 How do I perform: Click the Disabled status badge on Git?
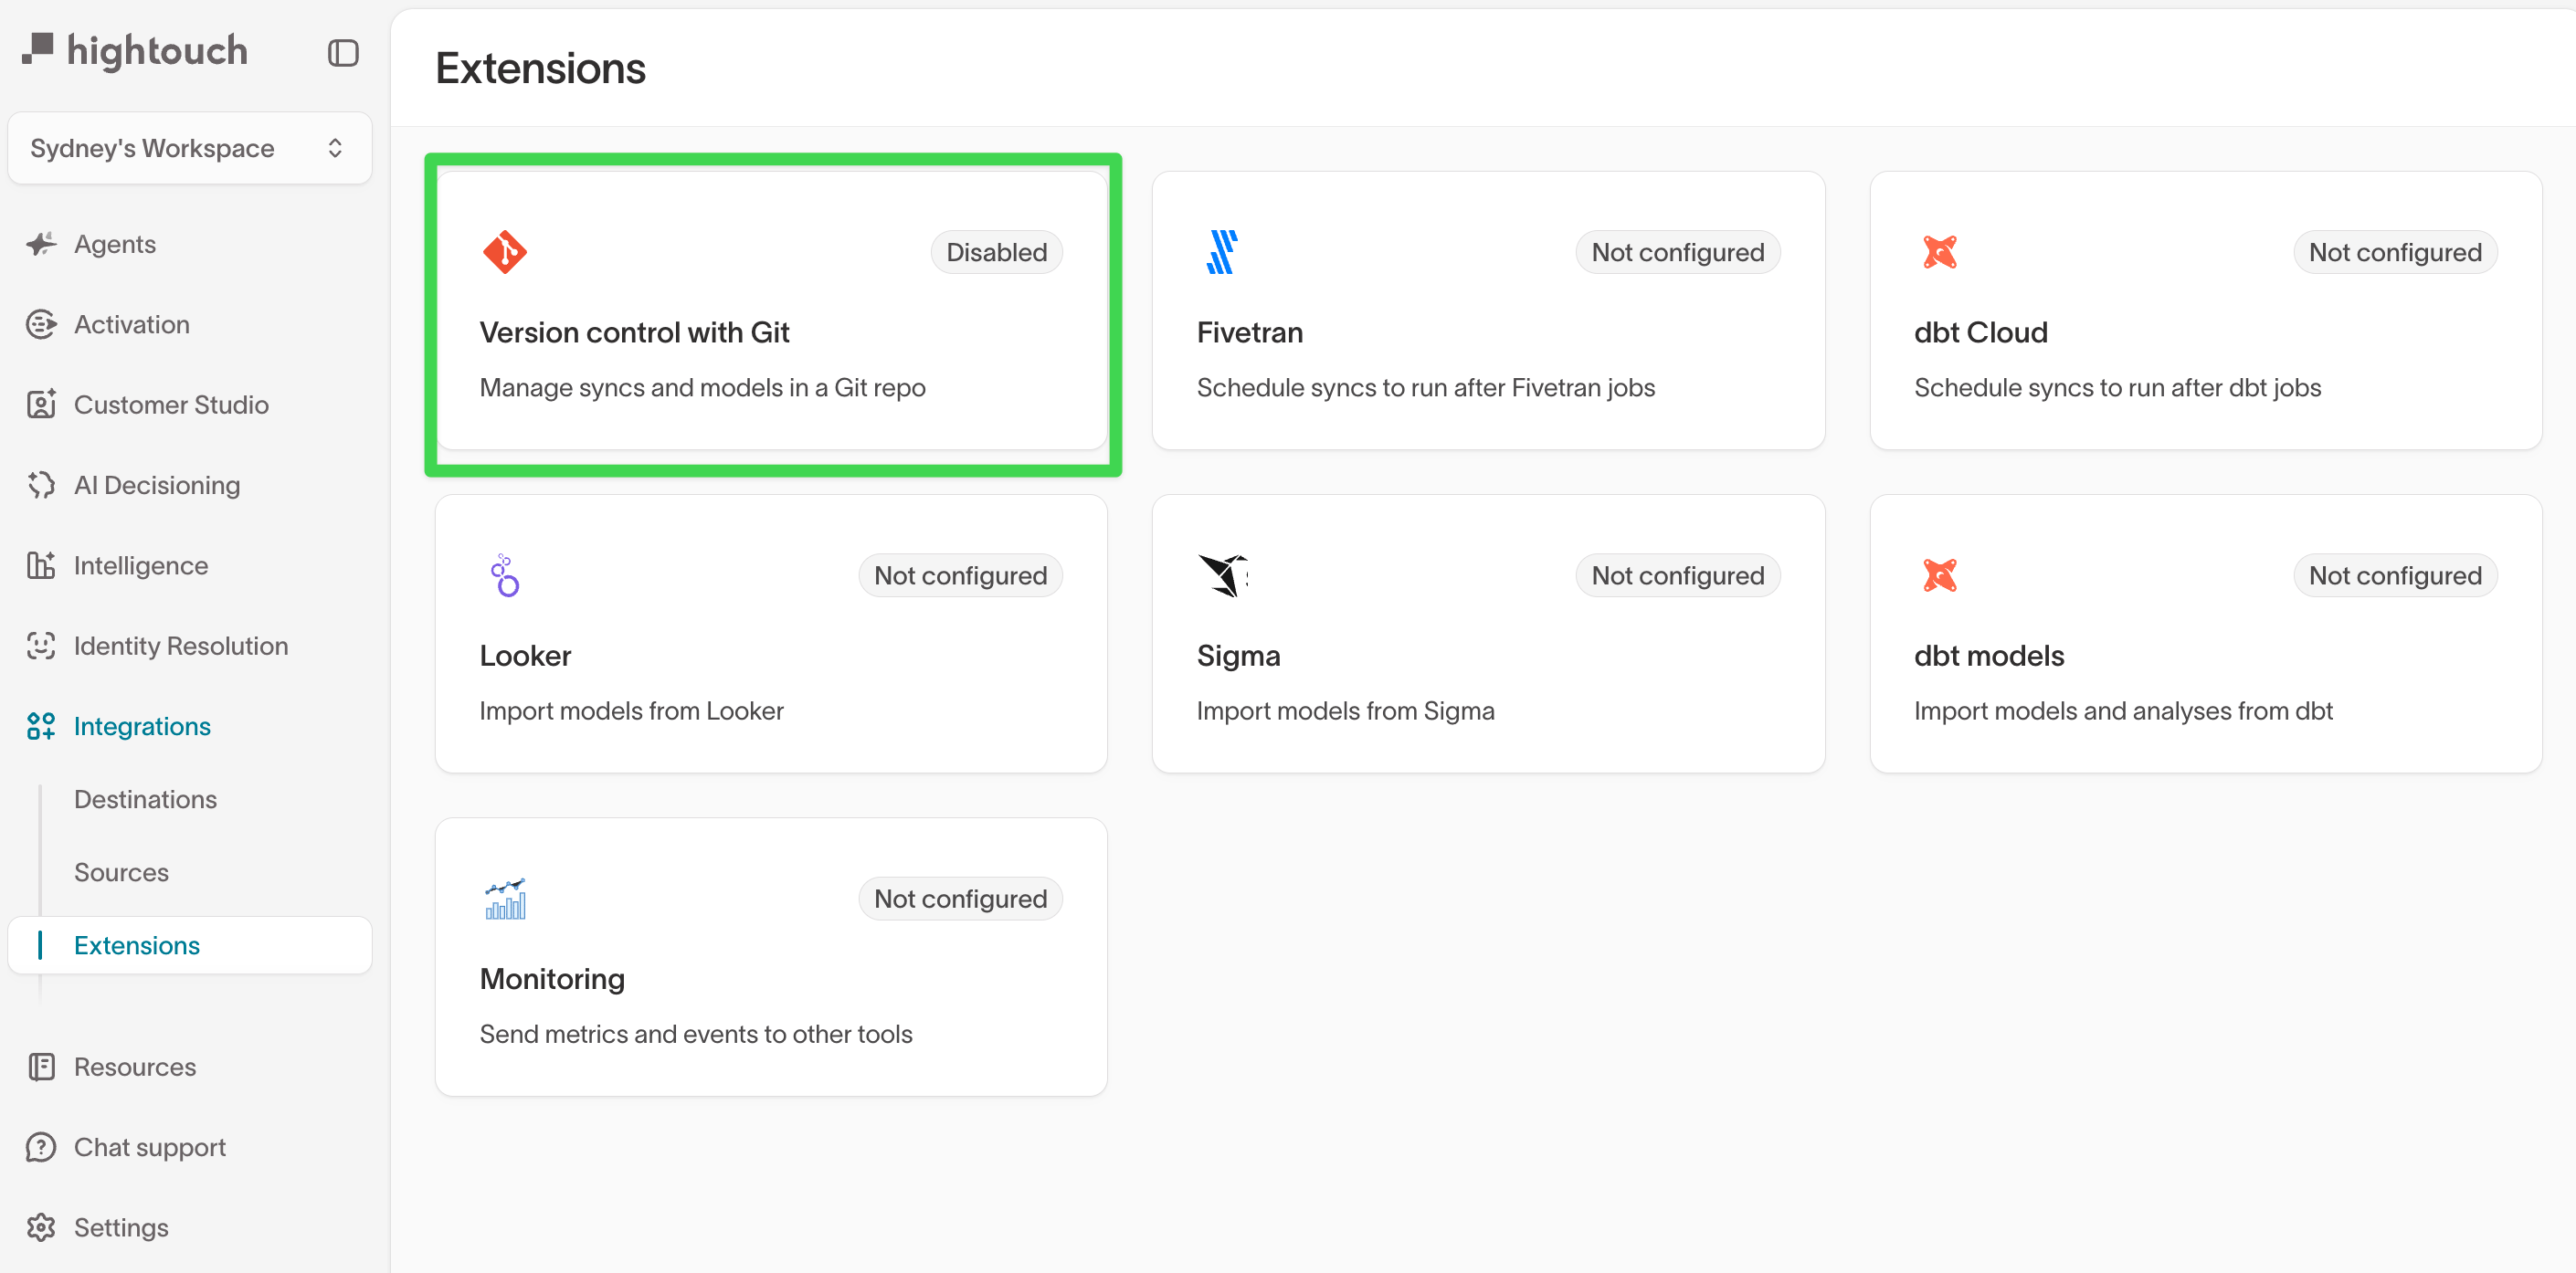coord(996,252)
